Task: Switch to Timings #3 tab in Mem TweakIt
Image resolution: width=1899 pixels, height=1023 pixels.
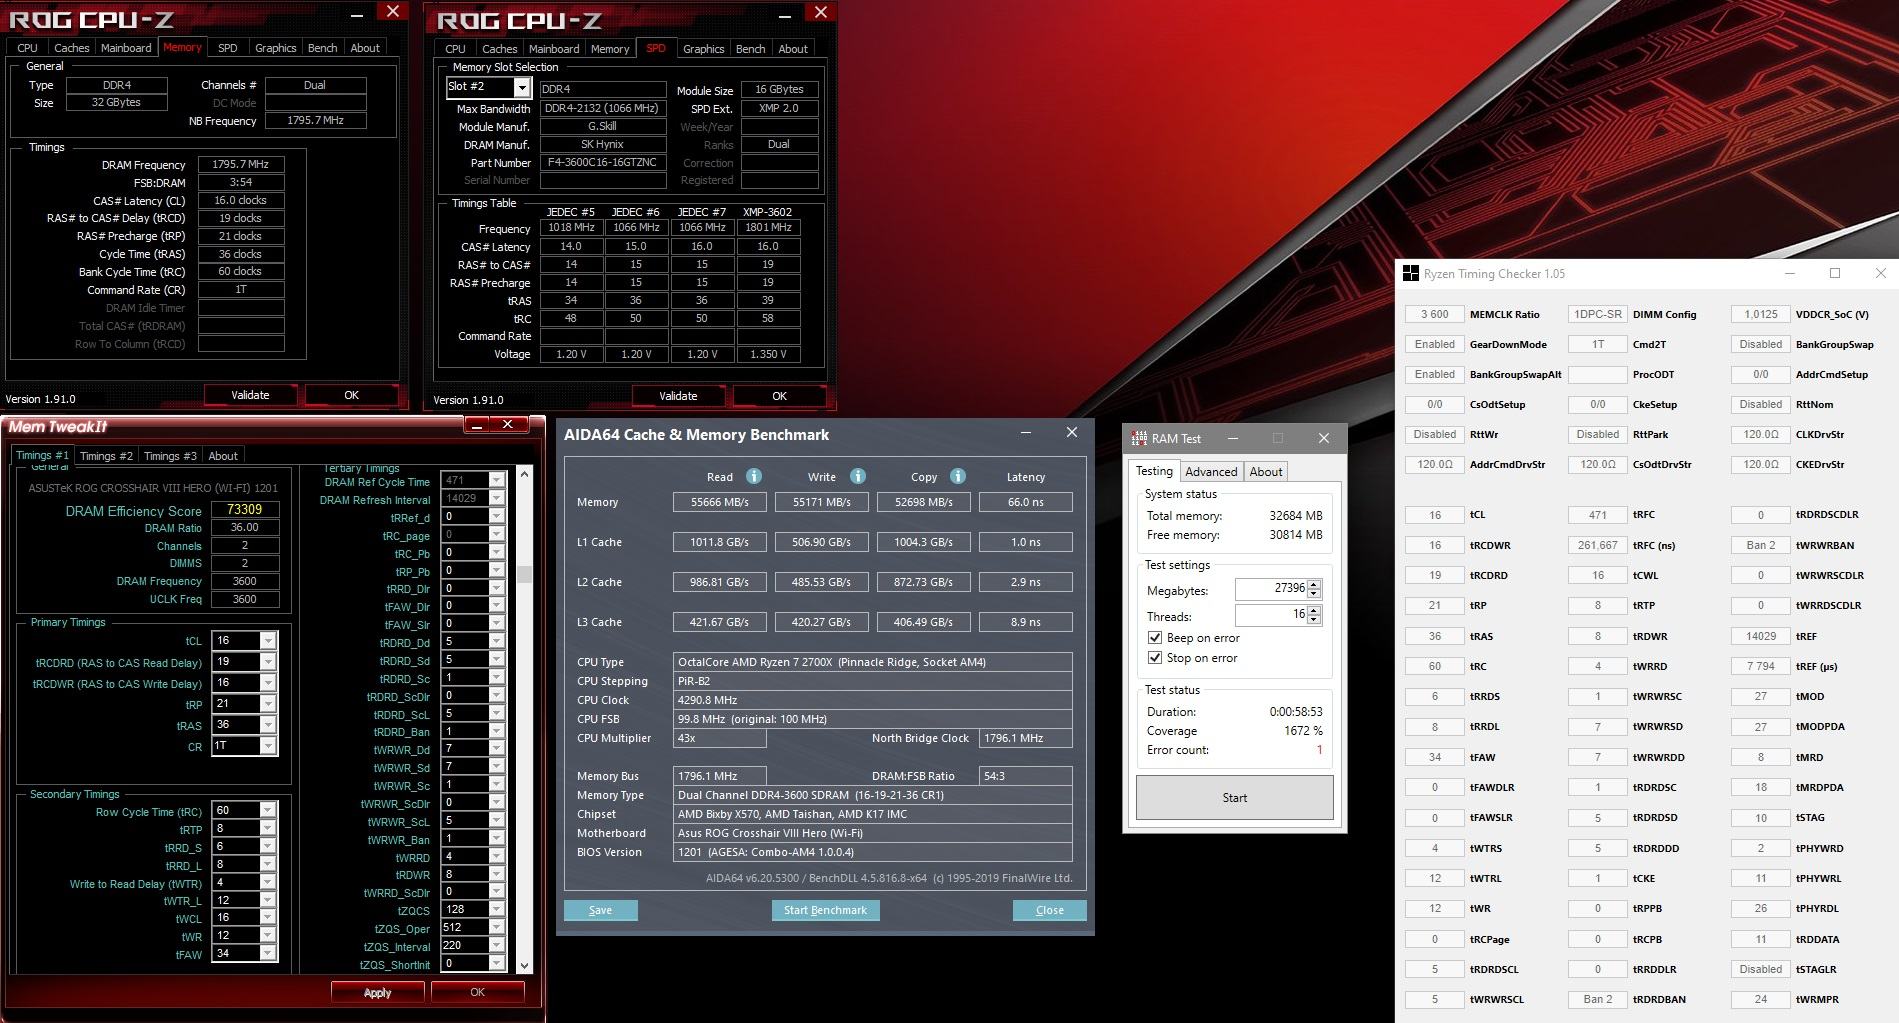Action: [170, 456]
